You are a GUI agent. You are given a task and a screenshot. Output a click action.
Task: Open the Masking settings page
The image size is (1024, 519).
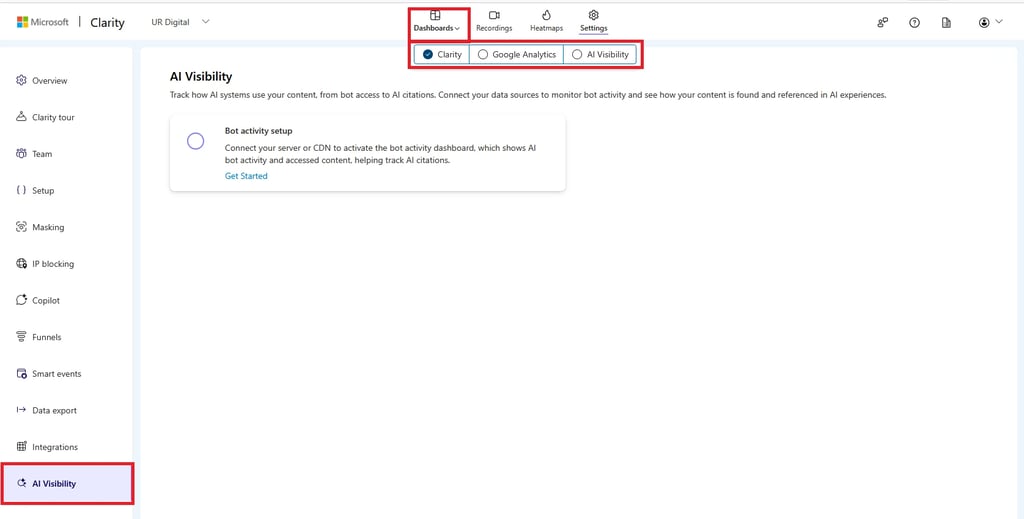pos(48,227)
